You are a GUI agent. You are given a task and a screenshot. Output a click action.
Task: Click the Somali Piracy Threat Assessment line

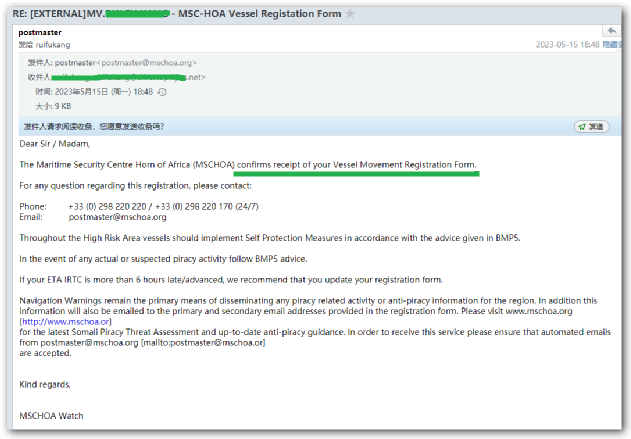click(x=315, y=332)
